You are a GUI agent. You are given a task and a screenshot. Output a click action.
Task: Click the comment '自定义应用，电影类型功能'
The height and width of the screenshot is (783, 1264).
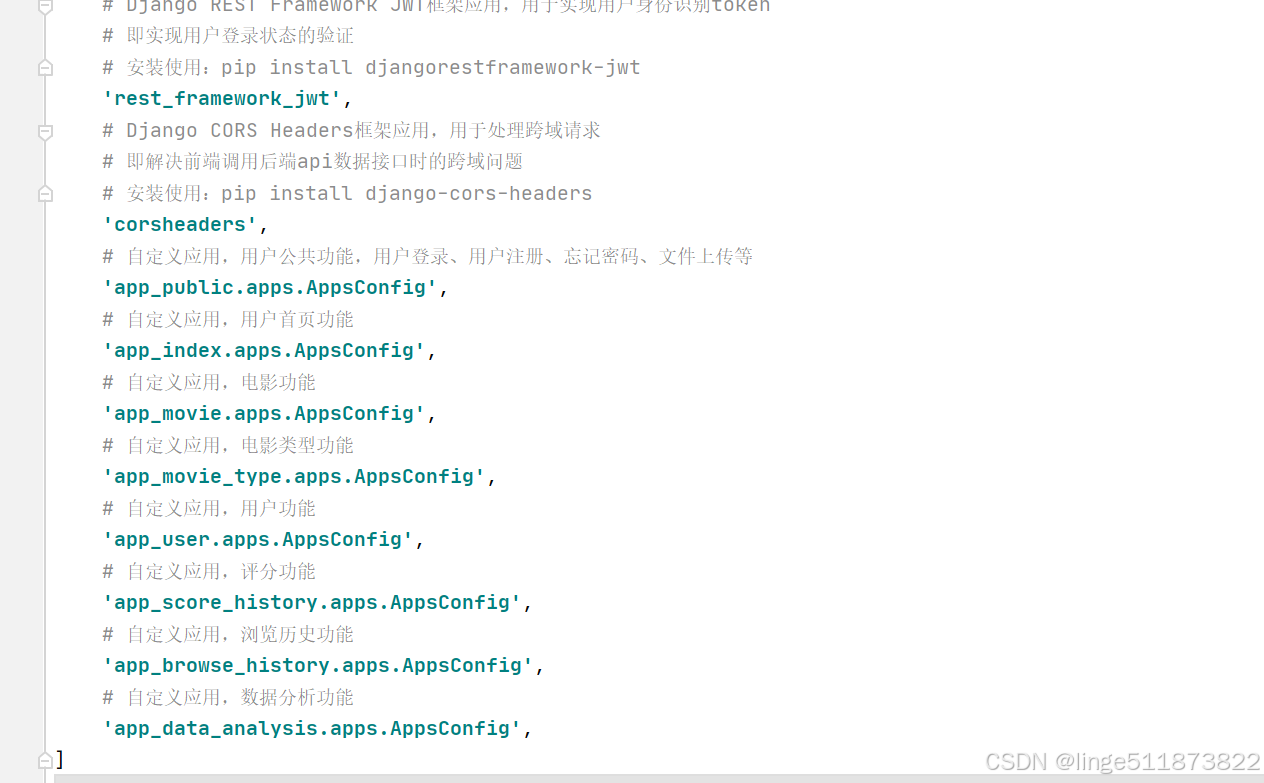pyautogui.click(x=228, y=446)
